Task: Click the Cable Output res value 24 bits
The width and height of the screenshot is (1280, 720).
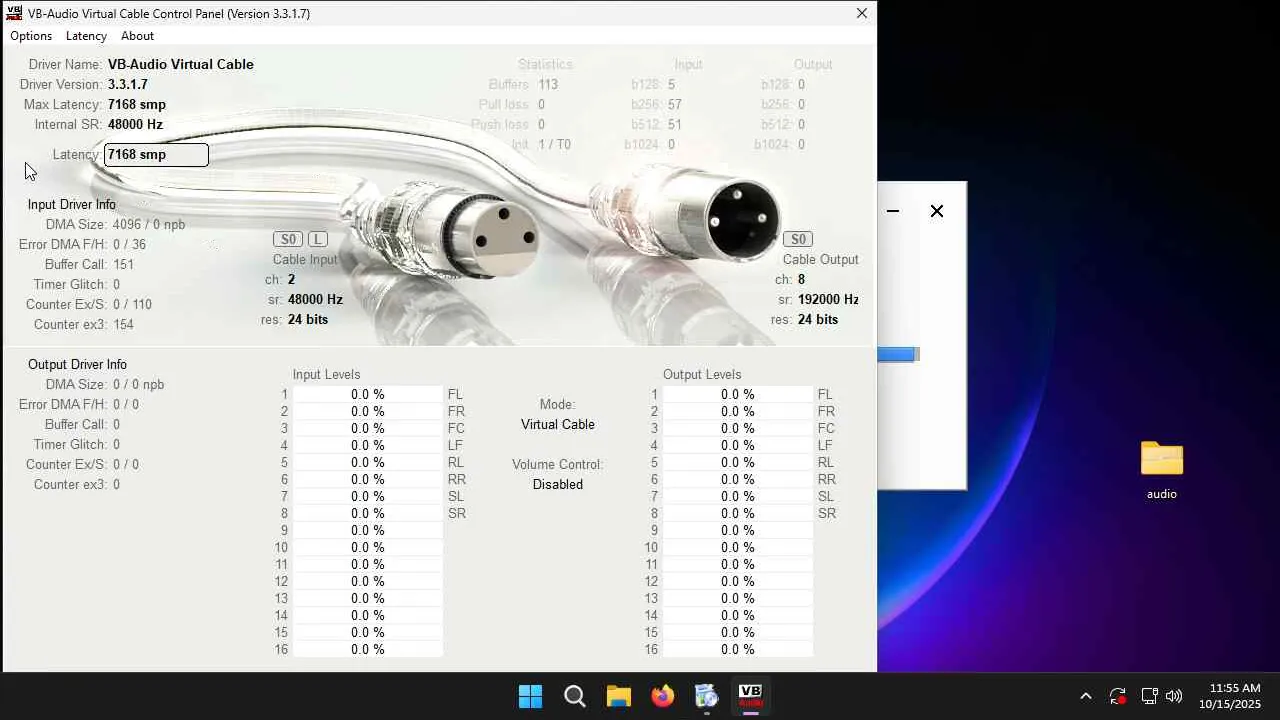Action: pyautogui.click(x=818, y=319)
